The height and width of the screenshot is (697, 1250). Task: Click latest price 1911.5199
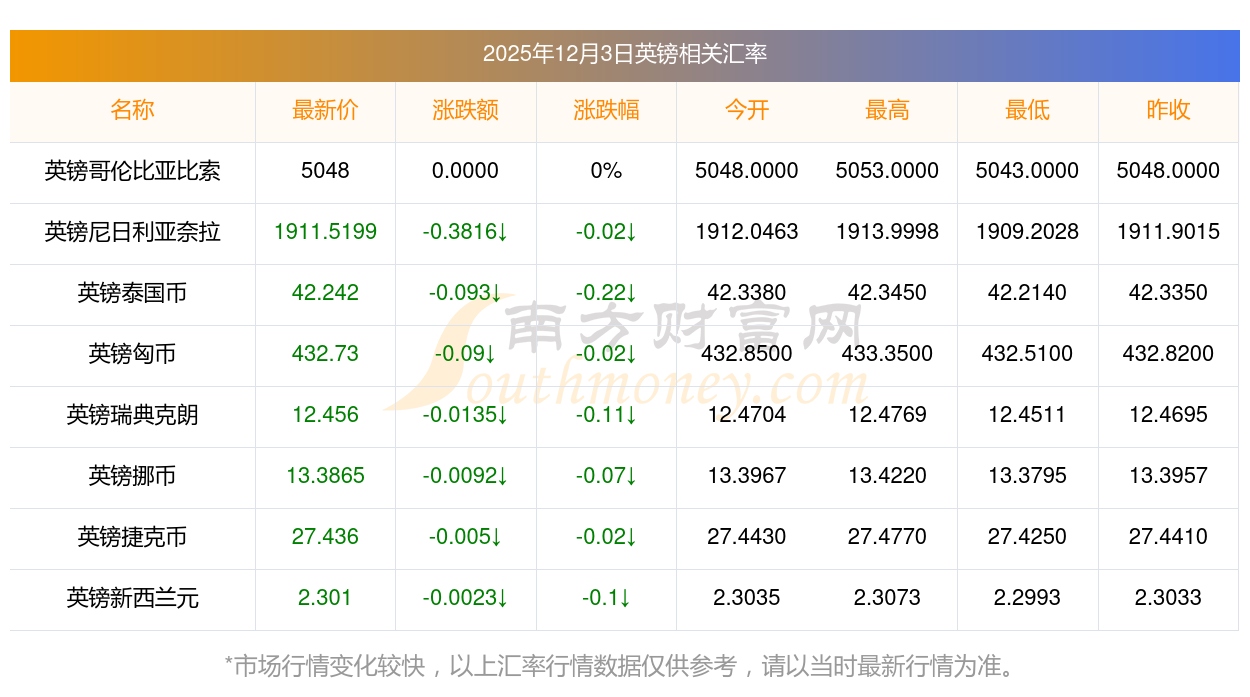pyautogui.click(x=325, y=232)
